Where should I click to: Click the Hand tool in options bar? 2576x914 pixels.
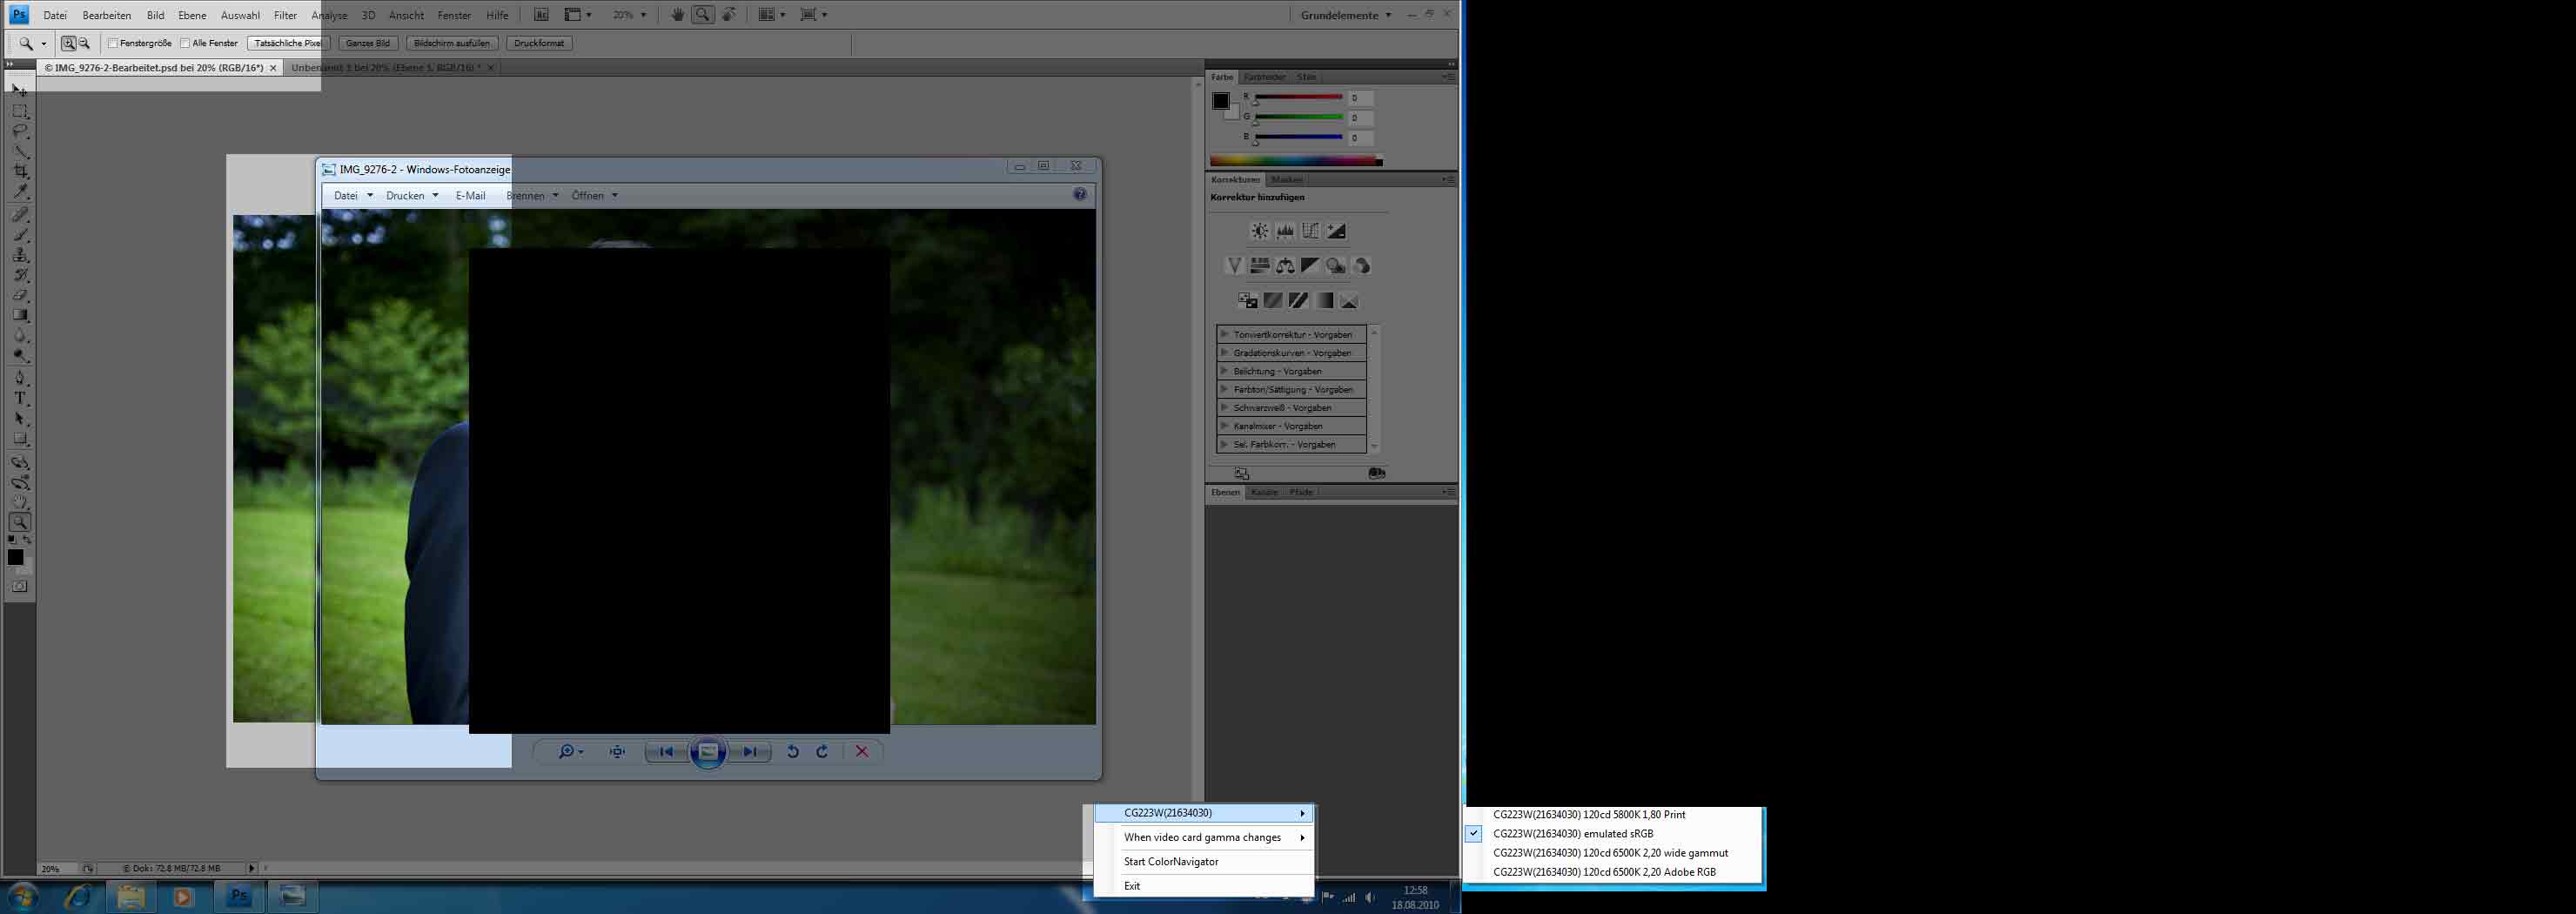[678, 15]
